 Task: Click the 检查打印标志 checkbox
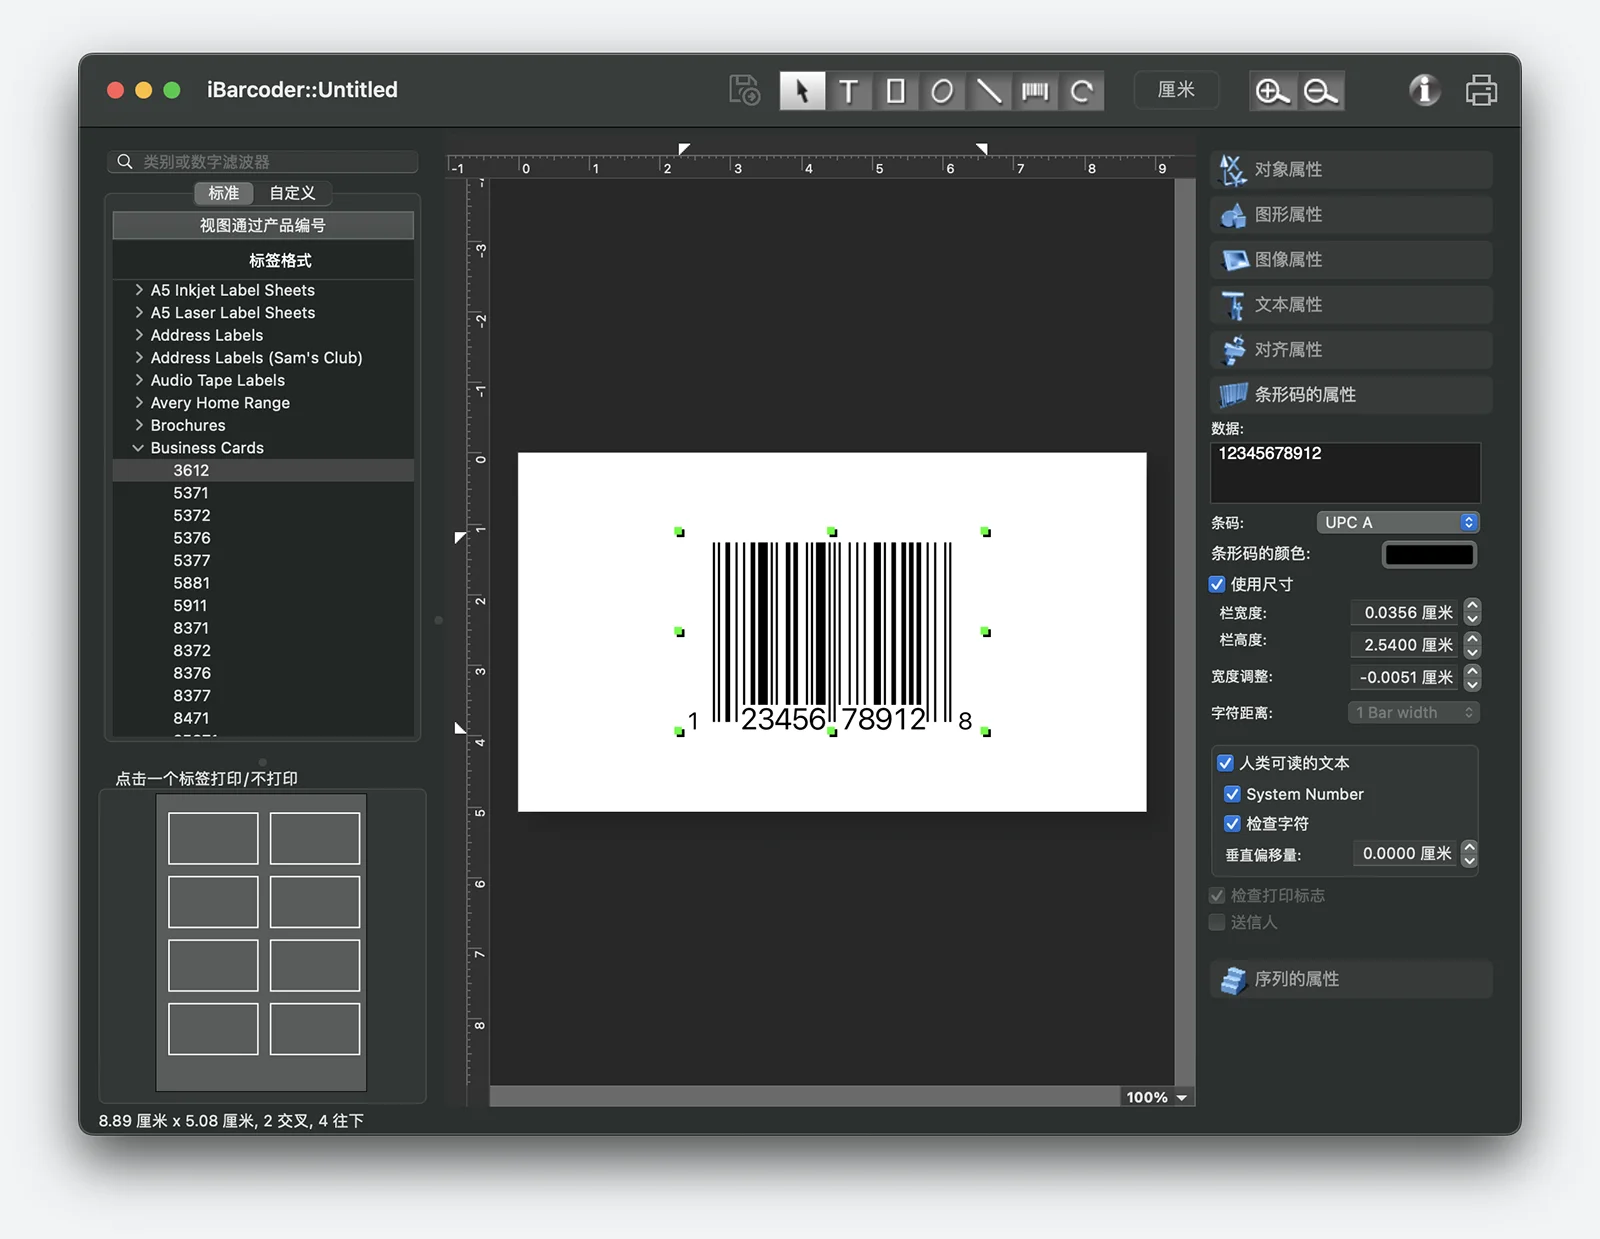coord(1217,896)
